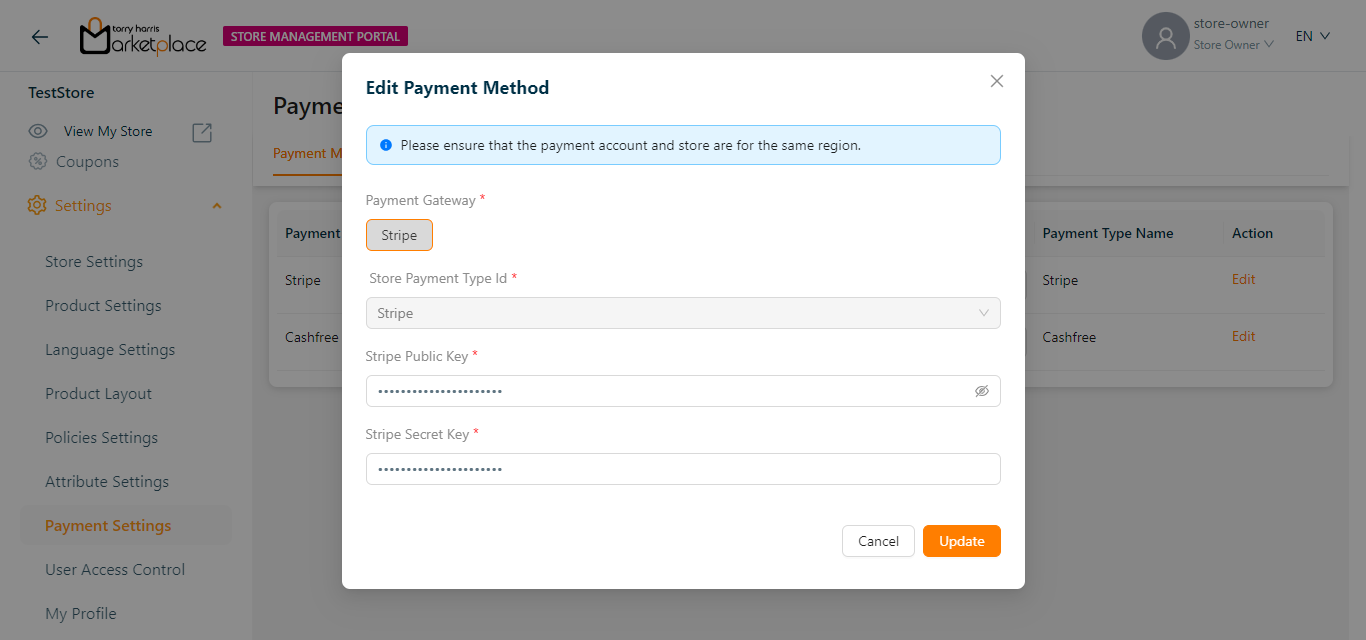
Task: Collapse the Settings menu chevron
Action: (217, 206)
